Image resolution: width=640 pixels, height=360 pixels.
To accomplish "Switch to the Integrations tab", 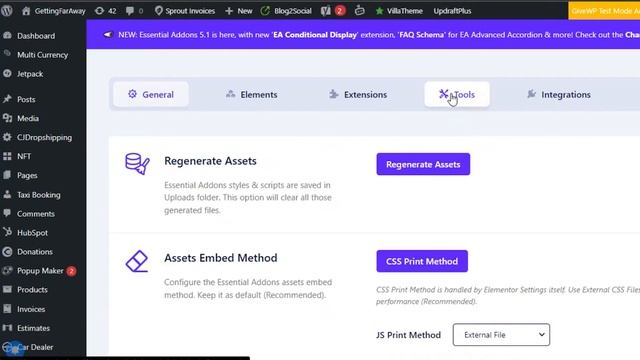I will point(558,94).
